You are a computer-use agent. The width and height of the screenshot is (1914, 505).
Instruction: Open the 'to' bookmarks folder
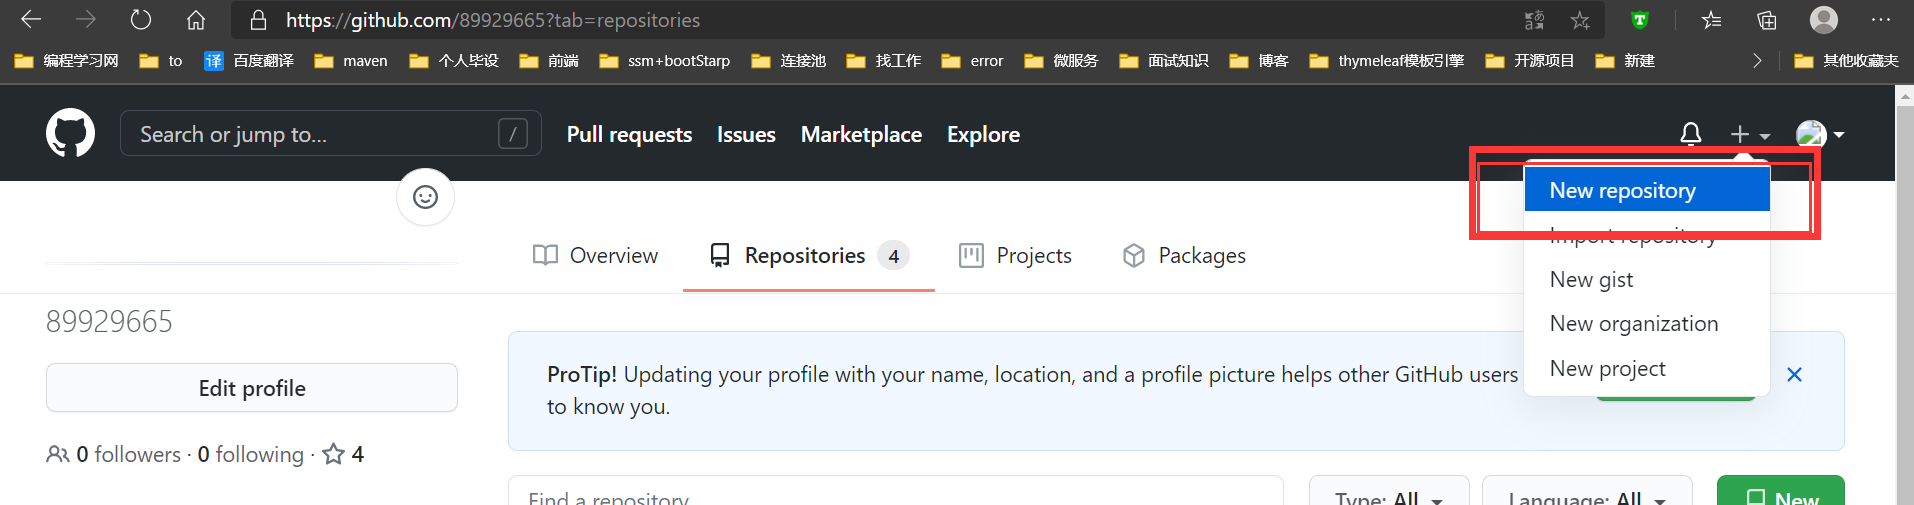[161, 61]
